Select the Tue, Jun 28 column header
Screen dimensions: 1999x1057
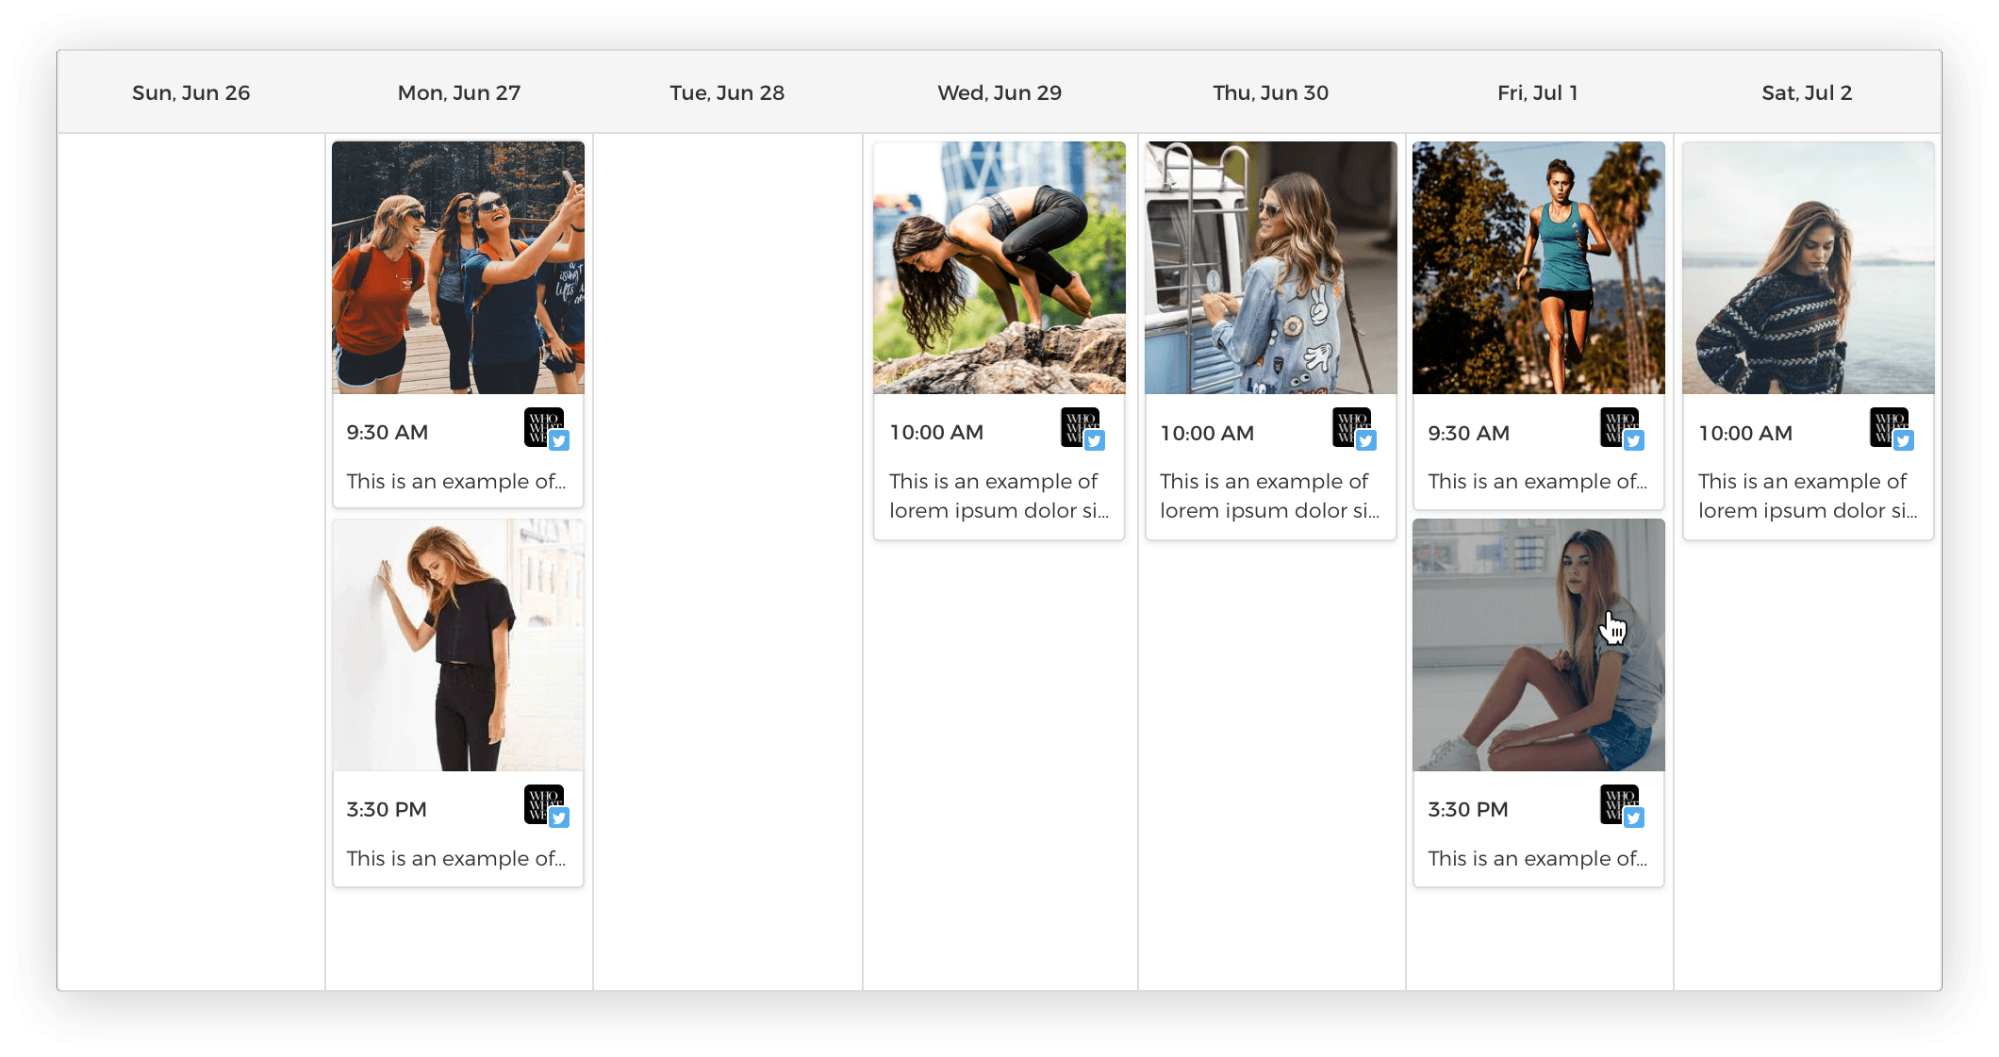[727, 92]
